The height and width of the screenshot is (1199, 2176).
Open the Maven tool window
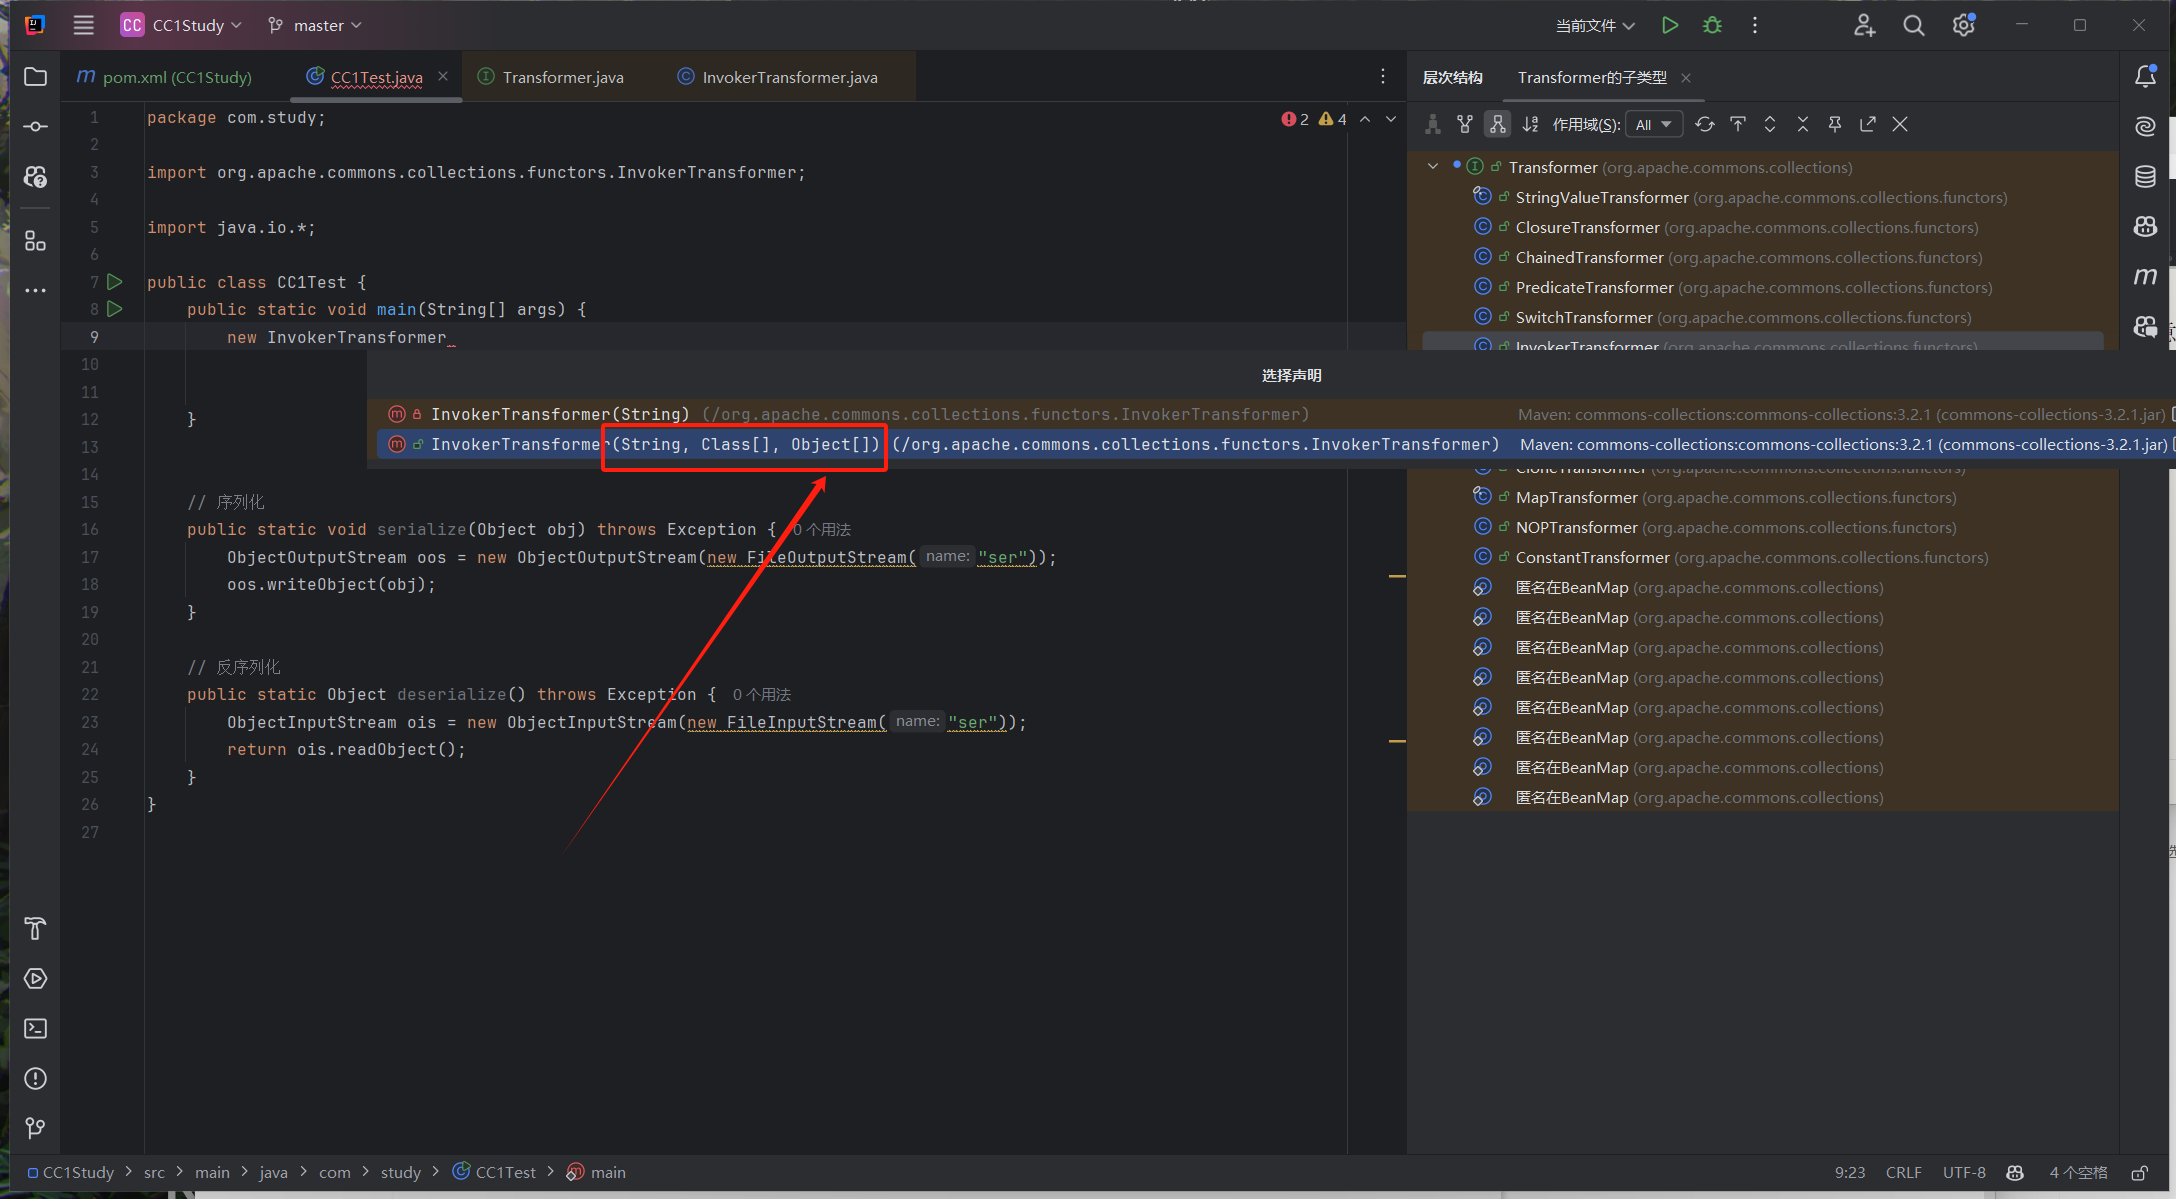[2145, 277]
